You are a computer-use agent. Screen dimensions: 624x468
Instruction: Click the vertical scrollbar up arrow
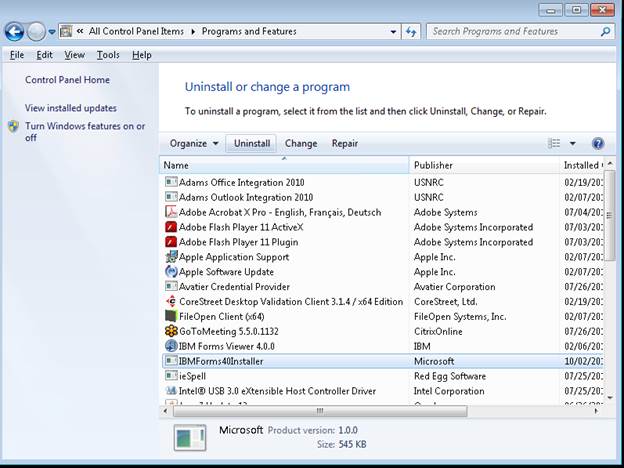tap(610, 164)
